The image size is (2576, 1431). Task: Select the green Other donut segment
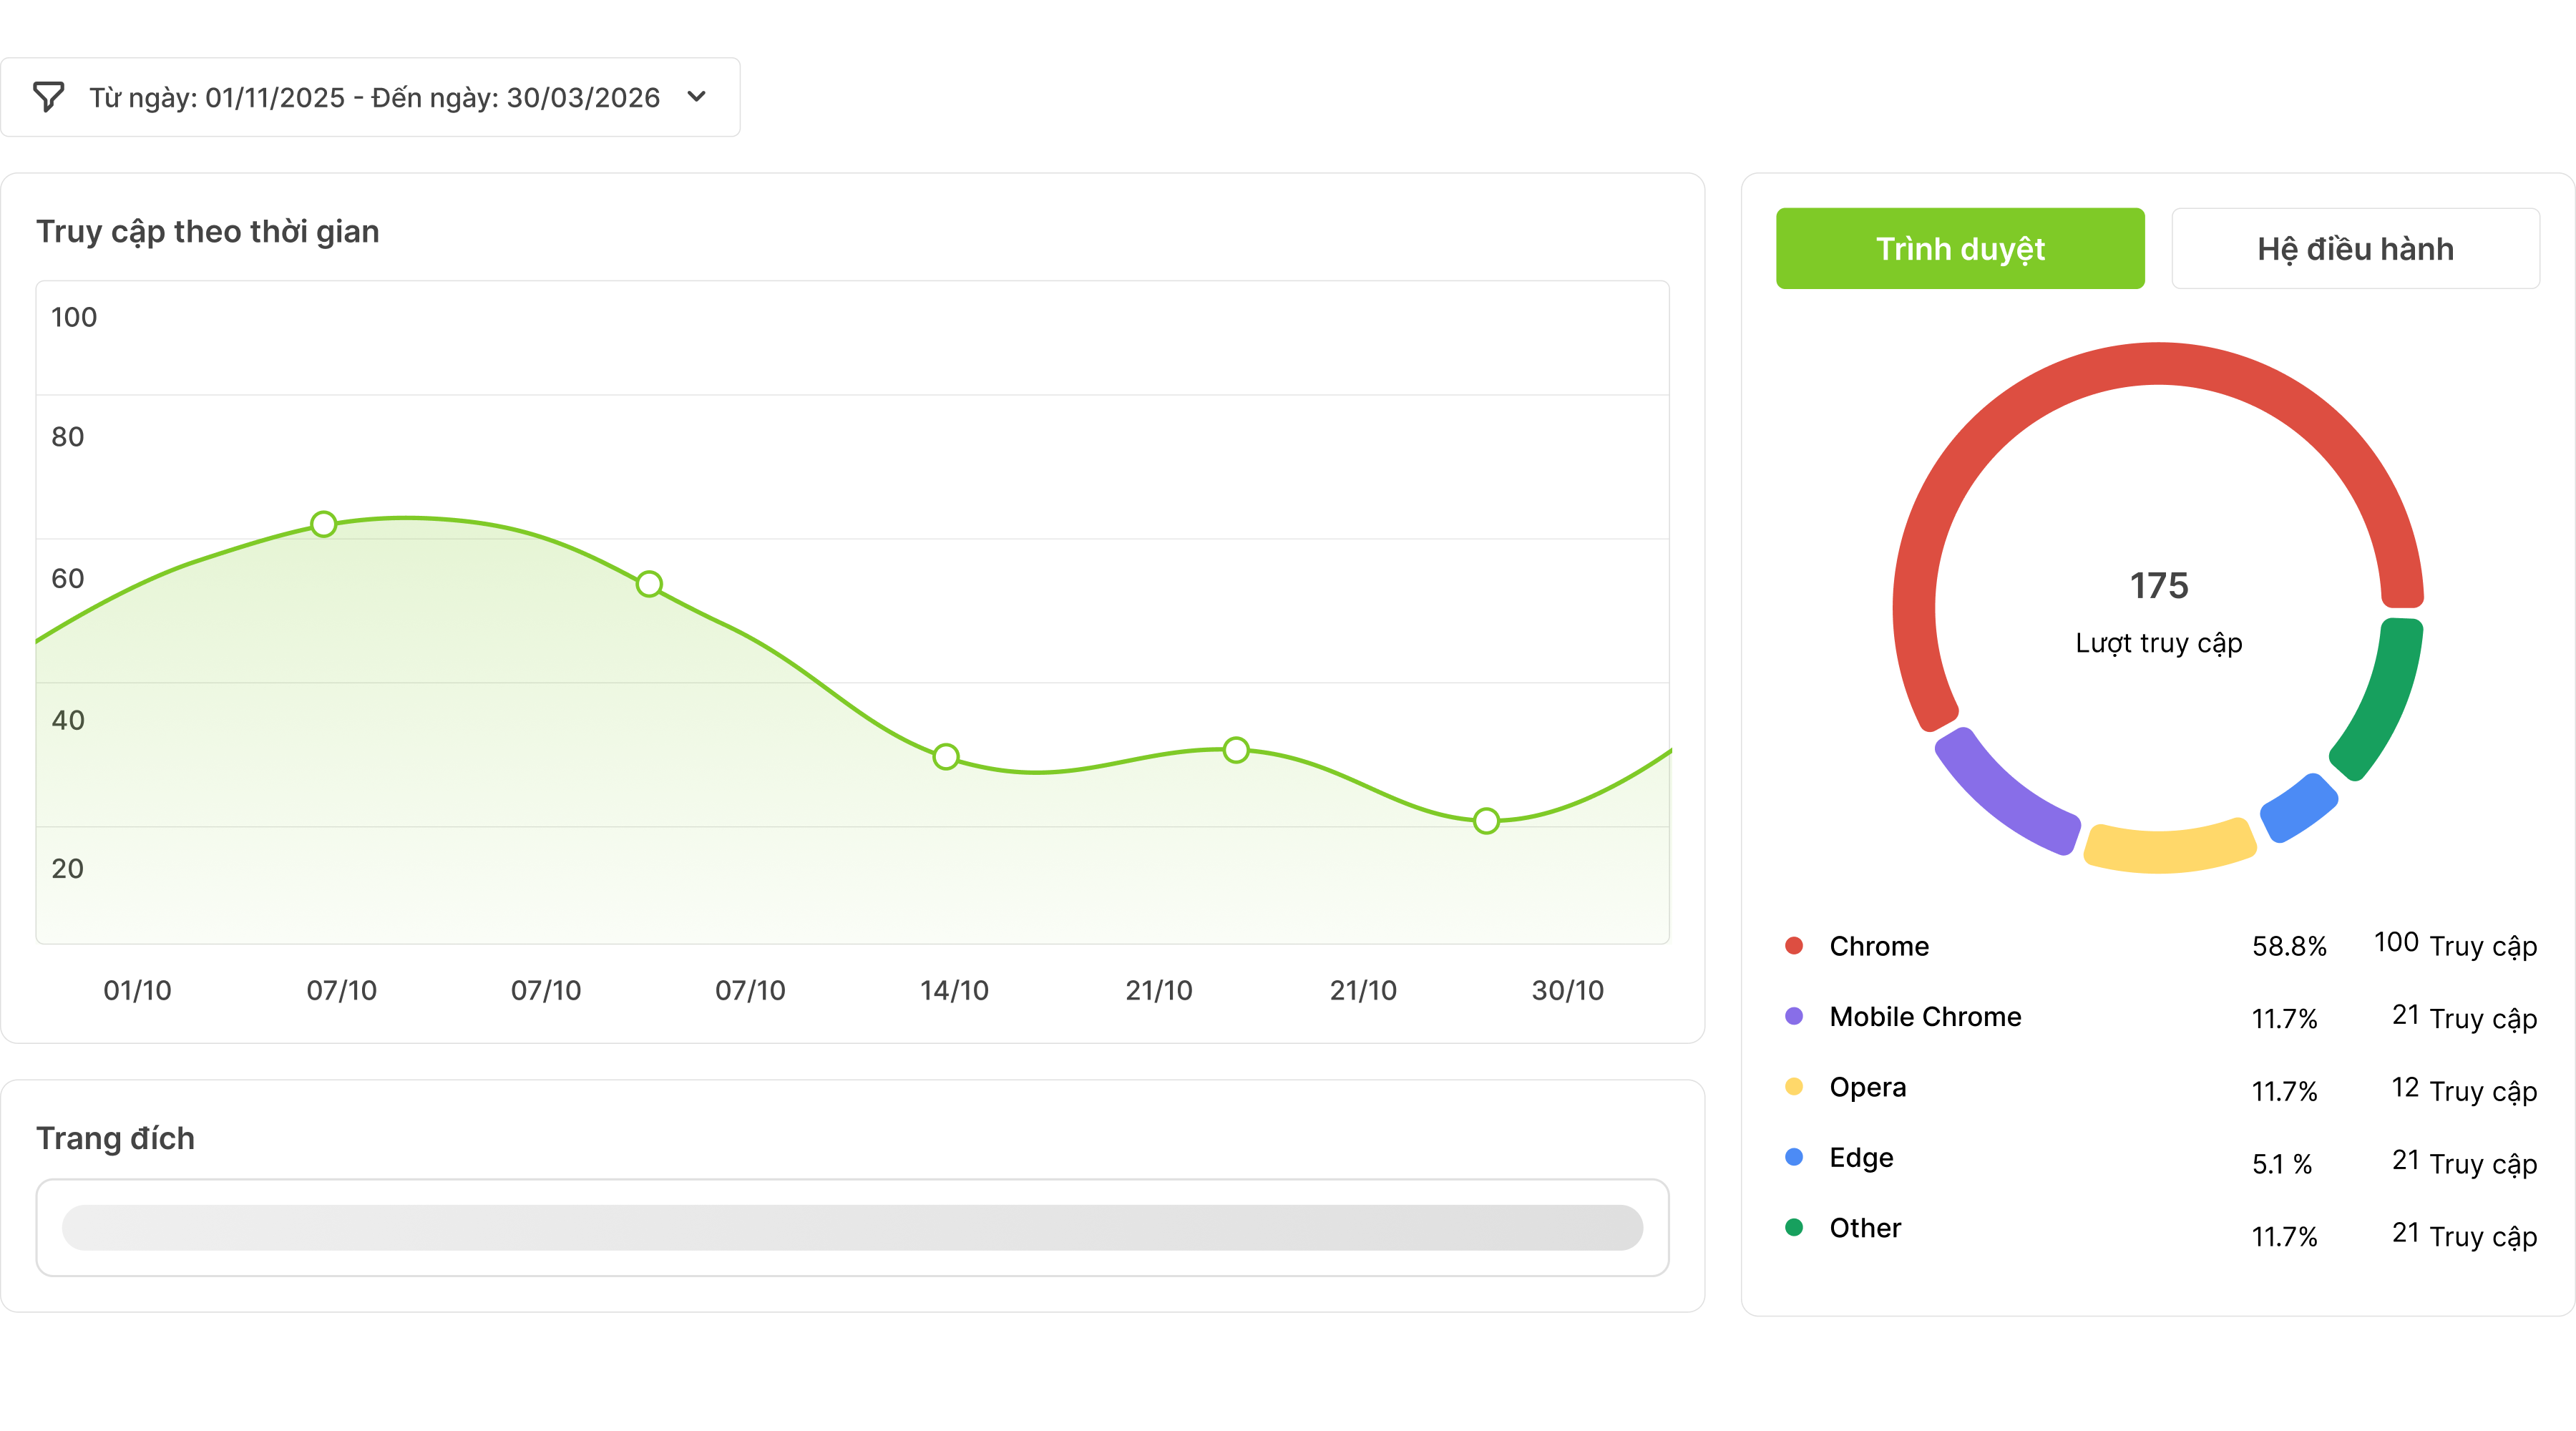(2385, 700)
